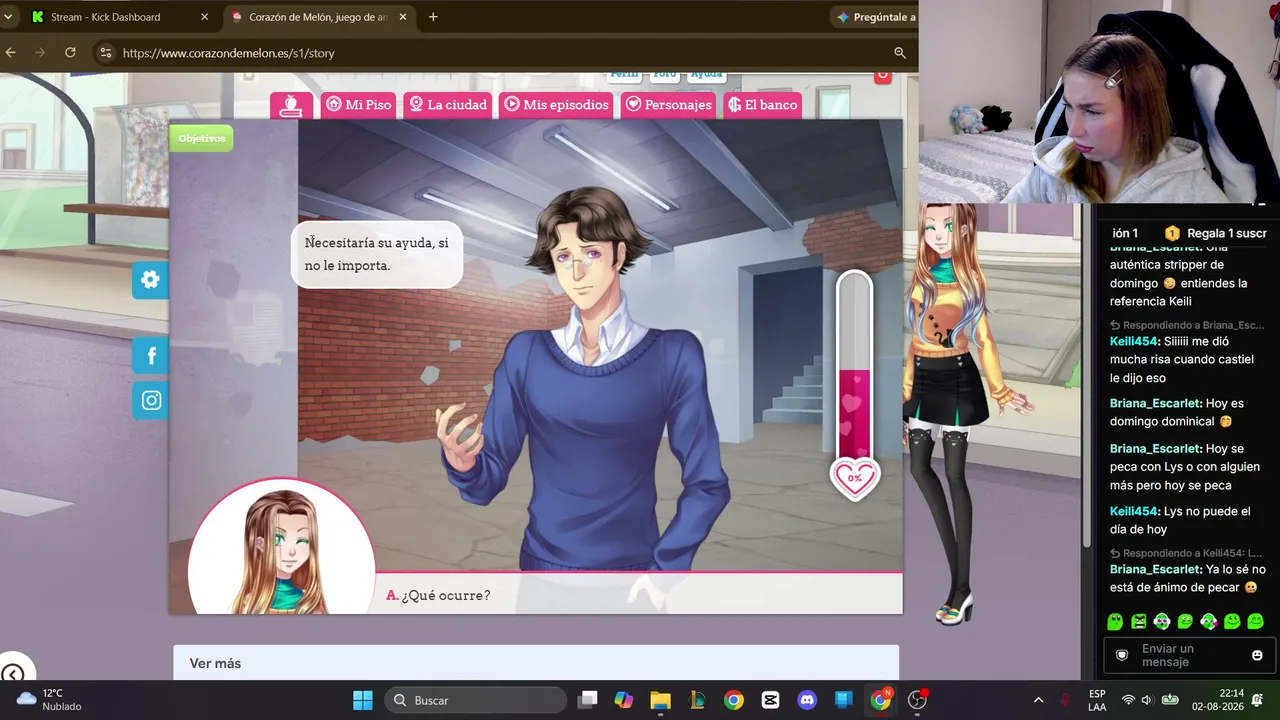1280x720 pixels.
Task: Switch to Stream - Kick Dashboard tab
Action: (119, 17)
